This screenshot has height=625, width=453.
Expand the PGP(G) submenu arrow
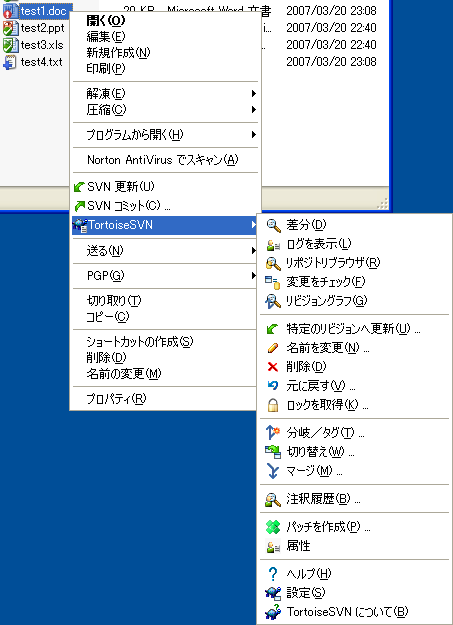pos(254,275)
